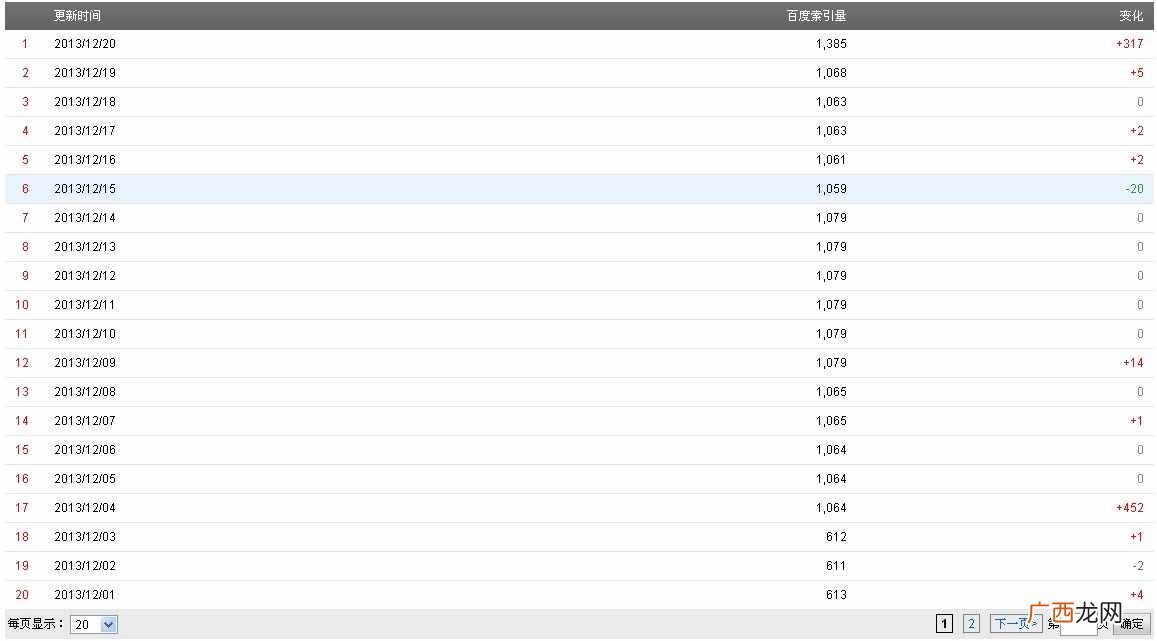This screenshot has height=641, width=1157.
Task: Select current page 1 button
Action: click(x=944, y=624)
